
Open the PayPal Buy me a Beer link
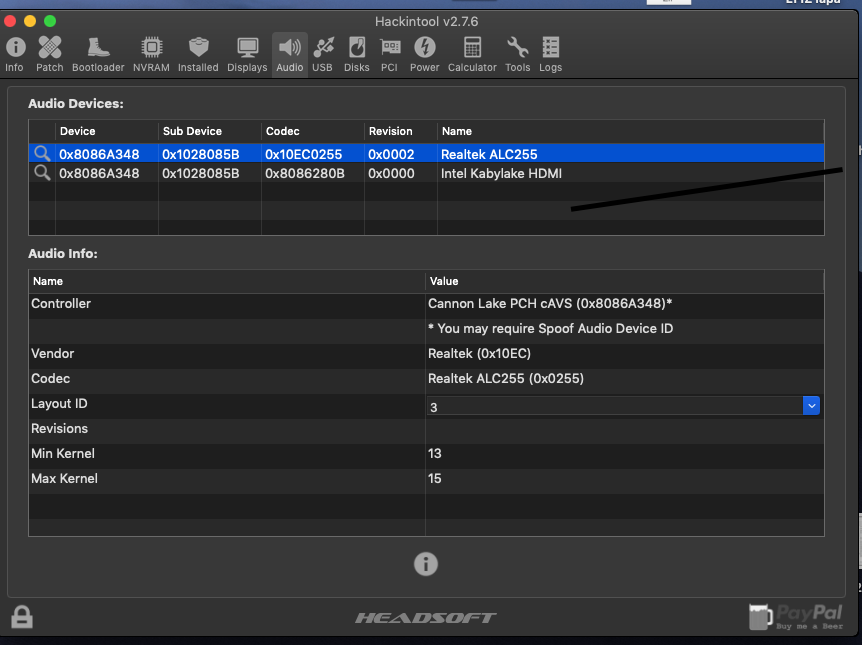[x=796, y=617]
